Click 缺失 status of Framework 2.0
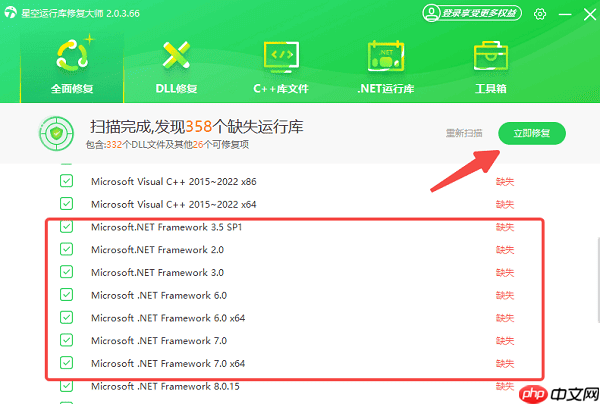 point(505,250)
